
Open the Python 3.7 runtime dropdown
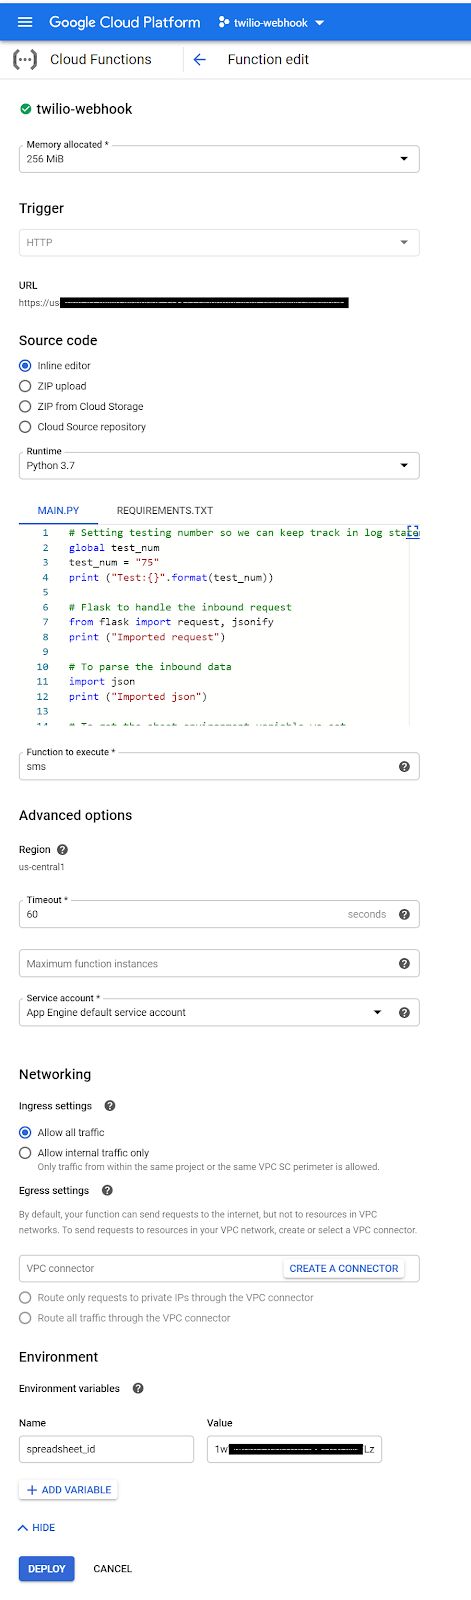(x=219, y=465)
